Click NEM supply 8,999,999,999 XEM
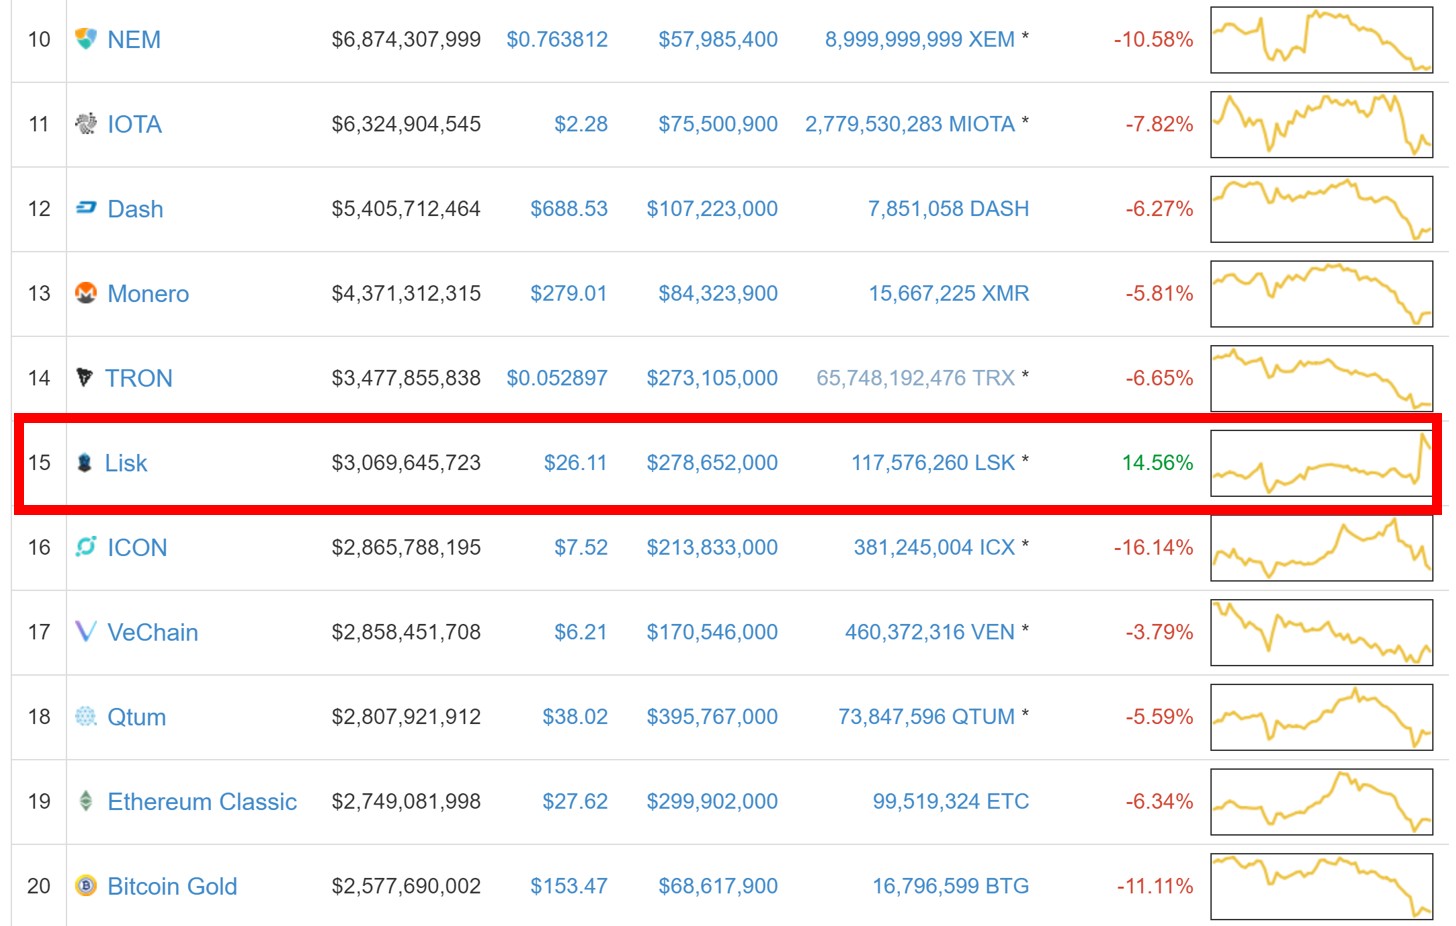Viewport: 1456px width, 926px height. point(920,39)
